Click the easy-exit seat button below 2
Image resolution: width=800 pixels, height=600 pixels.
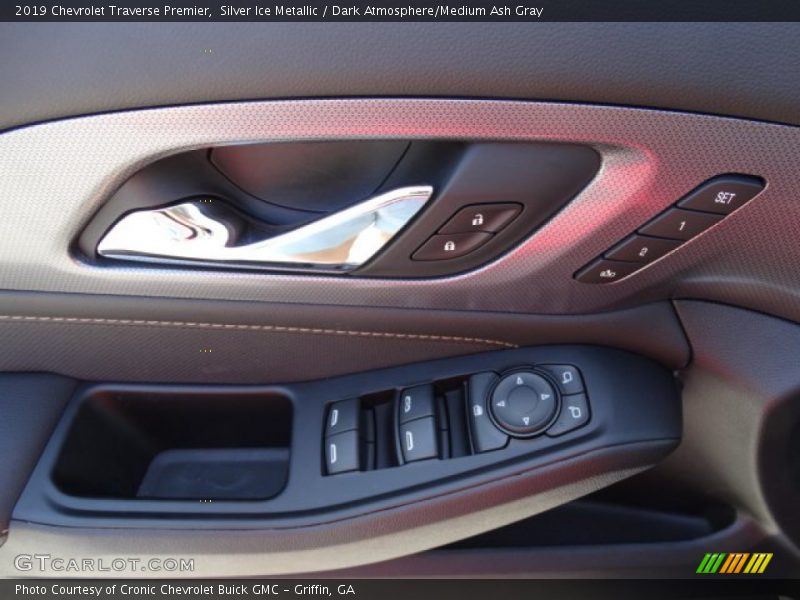608,272
